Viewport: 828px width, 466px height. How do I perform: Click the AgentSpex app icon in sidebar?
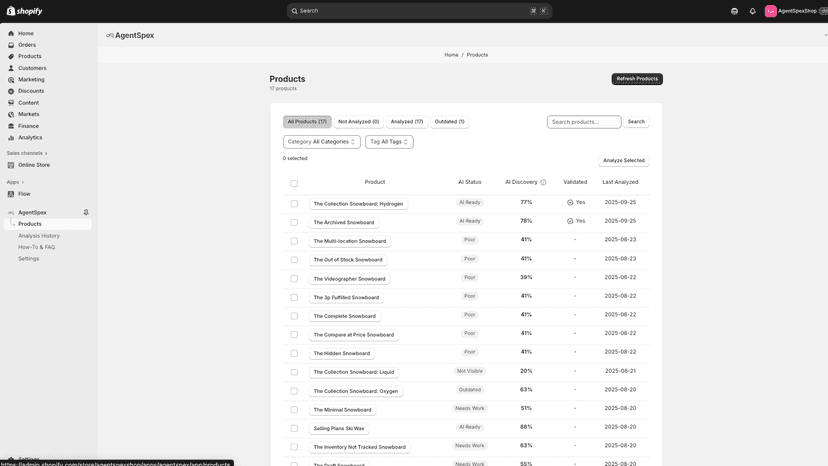(x=11, y=212)
